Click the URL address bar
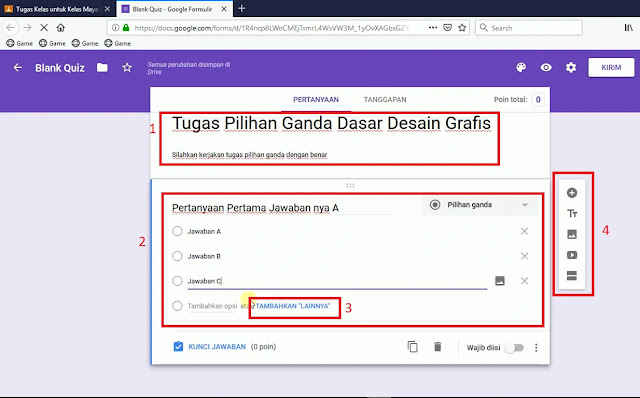Image resolution: width=640 pixels, height=398 pixels. click(271, 28)
